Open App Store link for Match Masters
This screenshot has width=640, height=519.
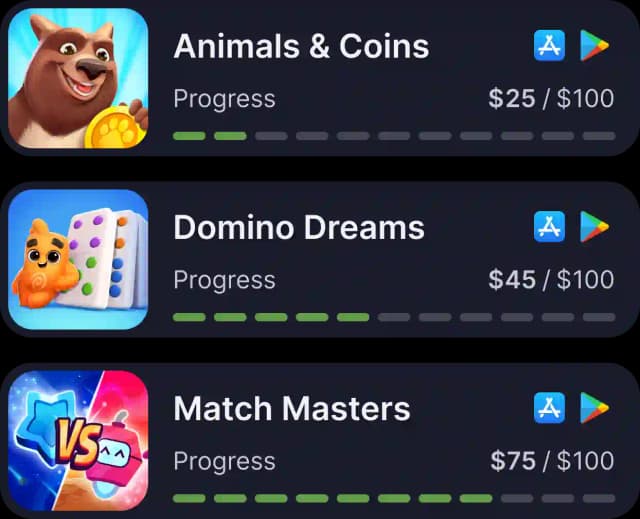coord(549,408)
